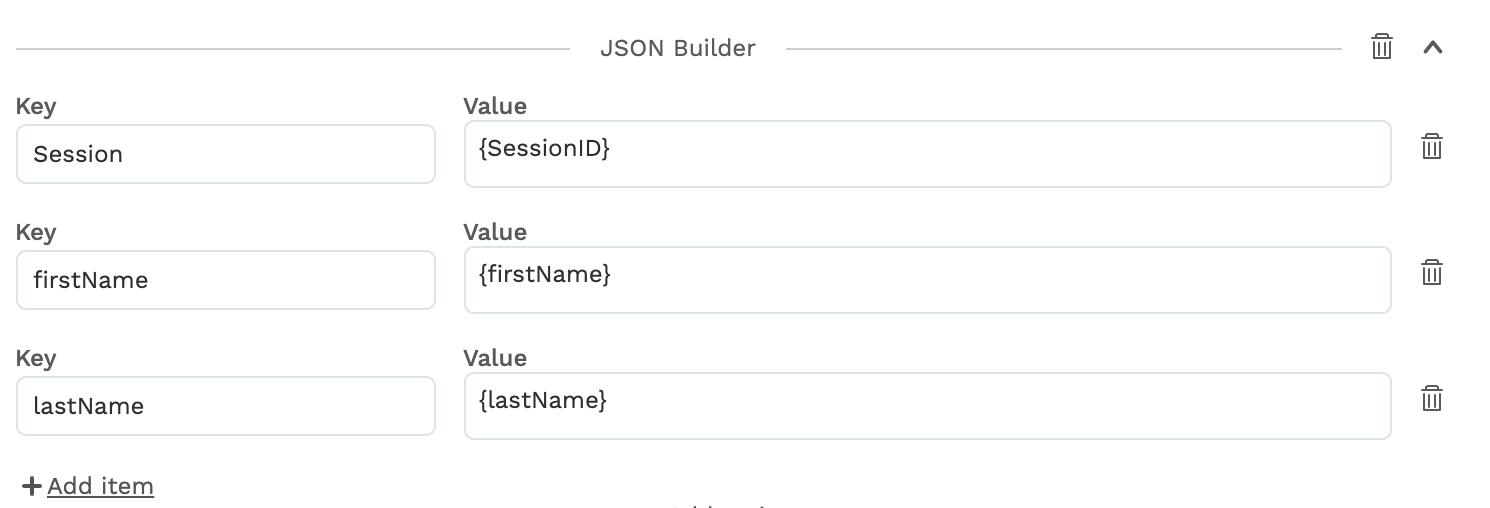Add a new item via Add item link
Viewport: 1490px width, 508px height.
click(x=100, y=486)
